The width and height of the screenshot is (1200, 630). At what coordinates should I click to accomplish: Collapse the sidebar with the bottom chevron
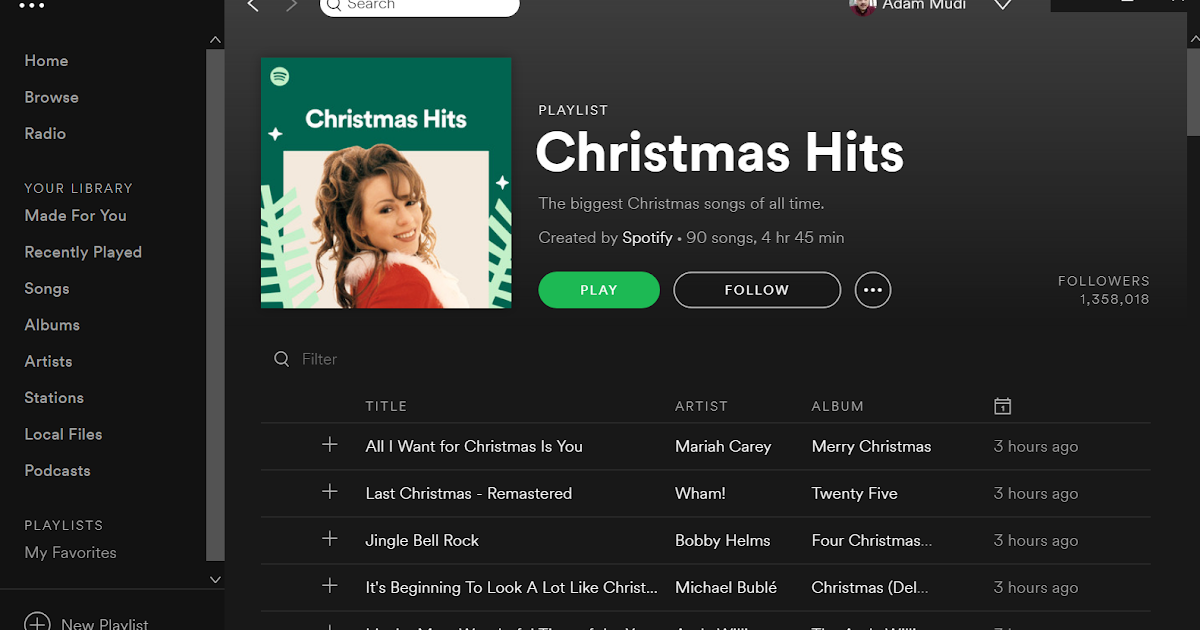(x=215, y=579)
